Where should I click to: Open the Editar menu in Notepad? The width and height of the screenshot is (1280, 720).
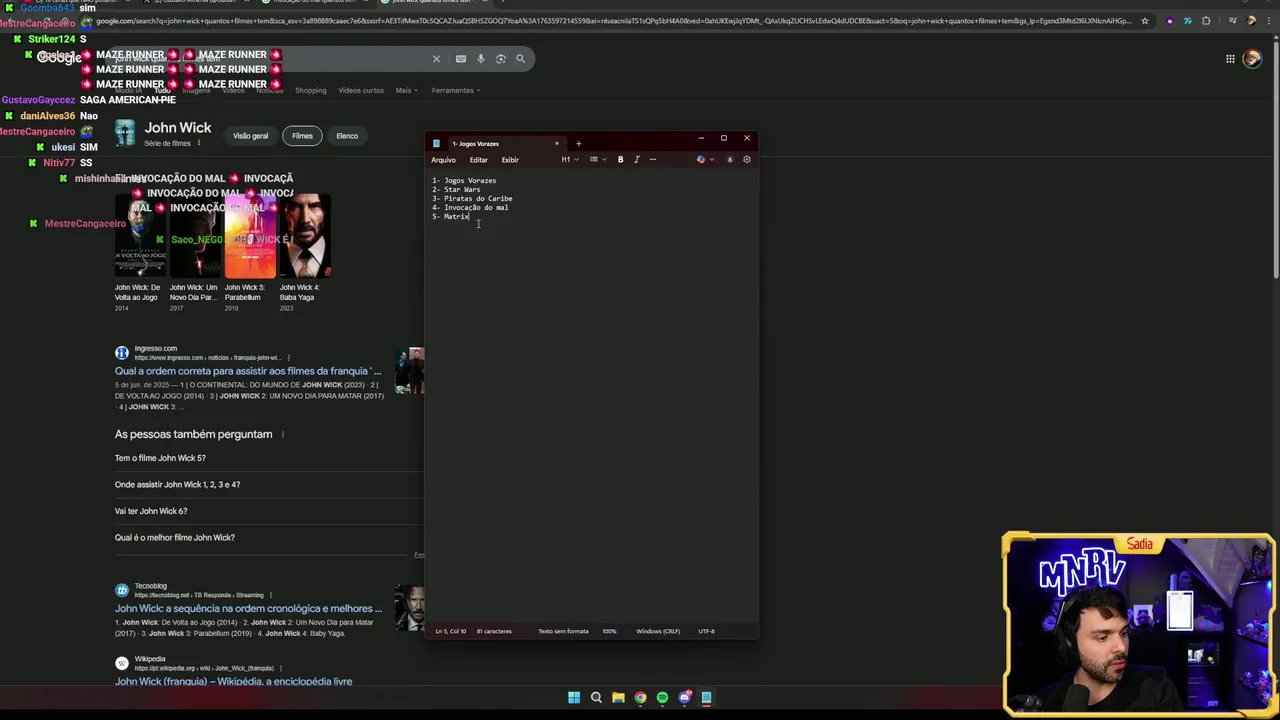pyautogui.click(x=479, y=160)
